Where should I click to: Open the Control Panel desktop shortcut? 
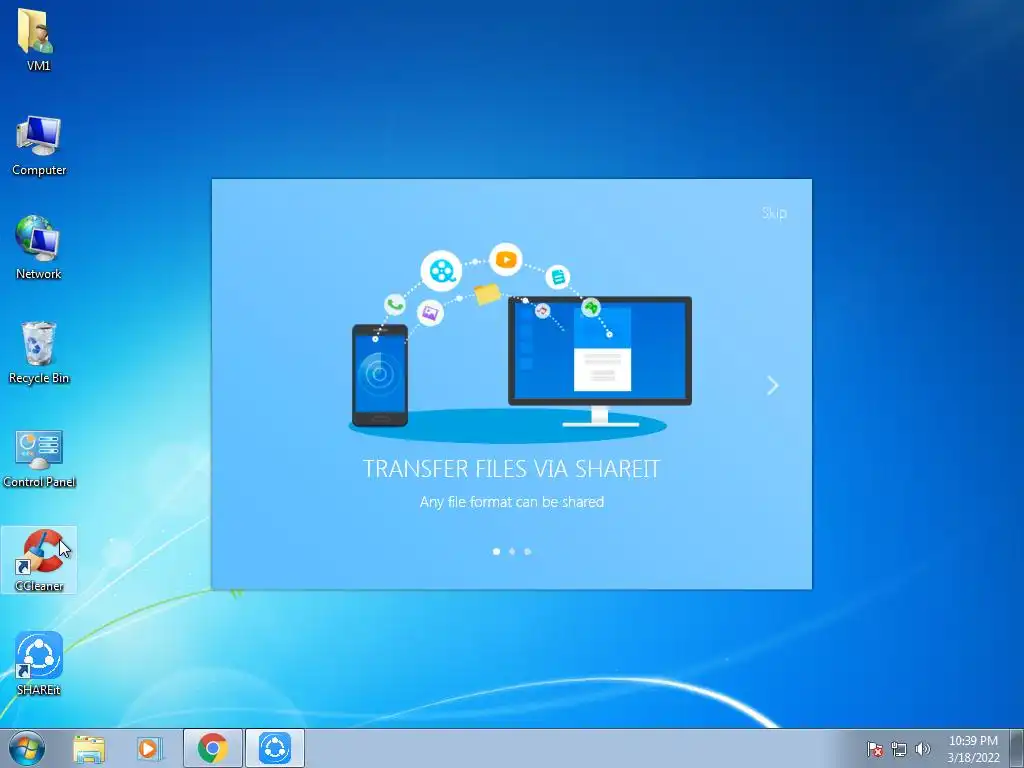coord(39,458)
